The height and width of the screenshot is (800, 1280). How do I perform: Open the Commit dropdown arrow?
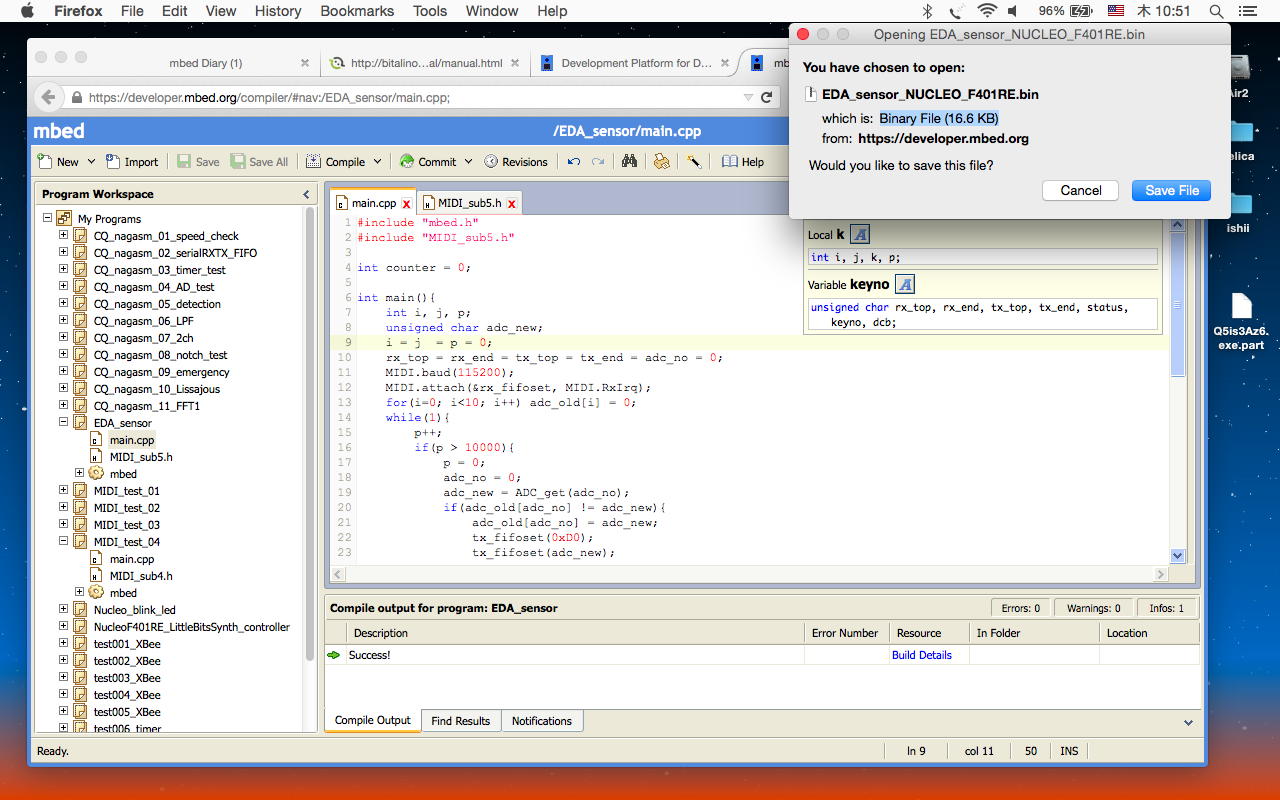tap(467, 162)
